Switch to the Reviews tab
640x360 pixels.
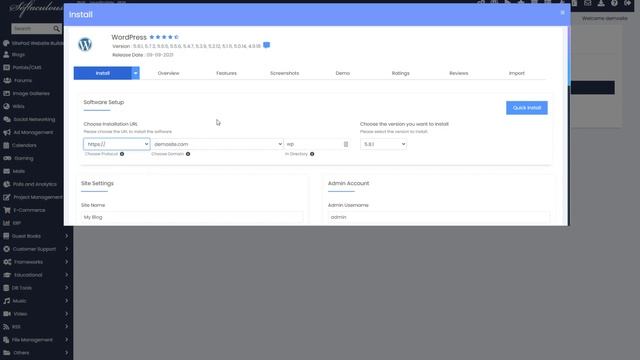pos(459,73)
